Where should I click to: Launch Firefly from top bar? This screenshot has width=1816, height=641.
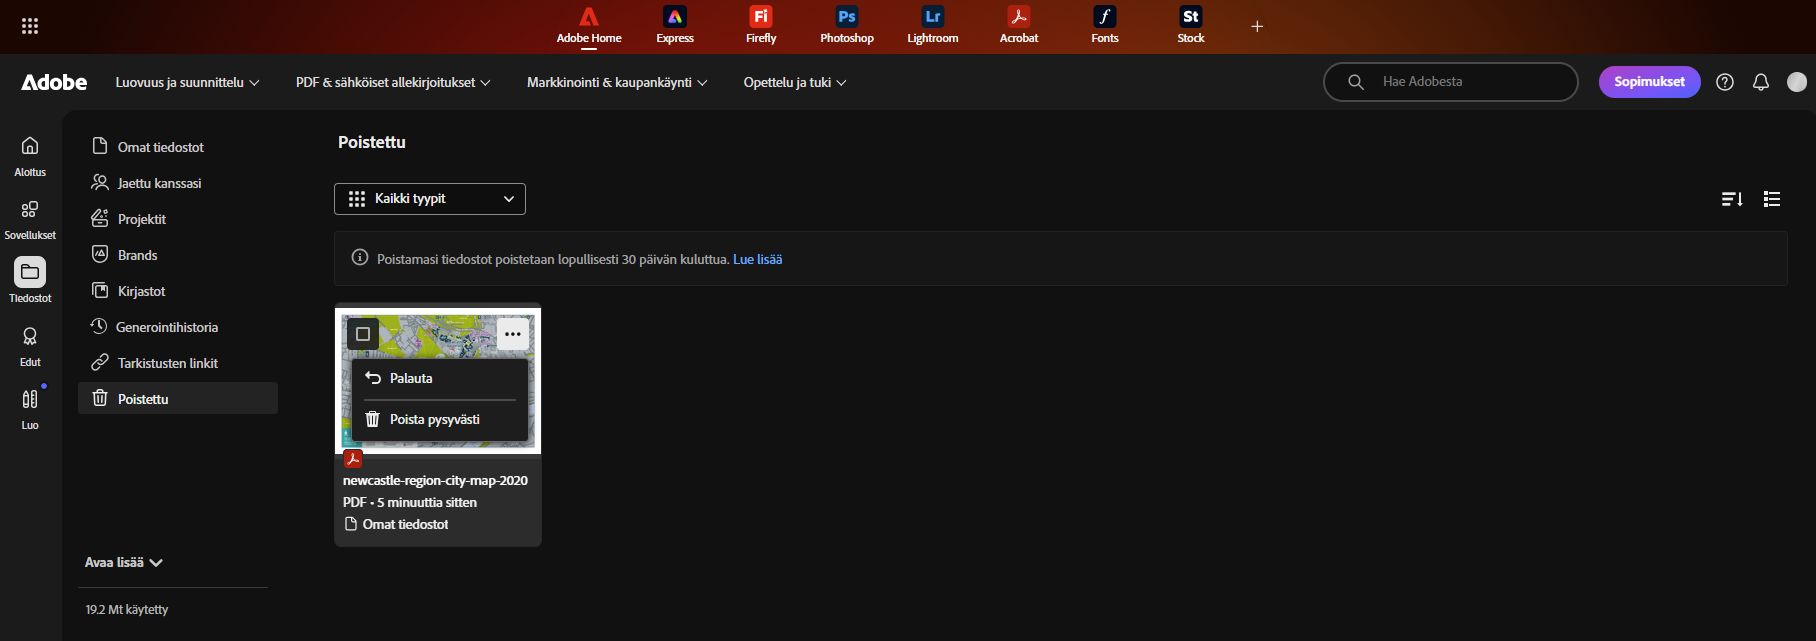pyautogui.click(x=761, y=26)
